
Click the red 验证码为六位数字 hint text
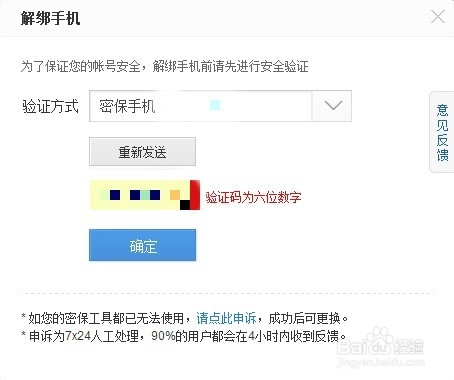[253, 197]
